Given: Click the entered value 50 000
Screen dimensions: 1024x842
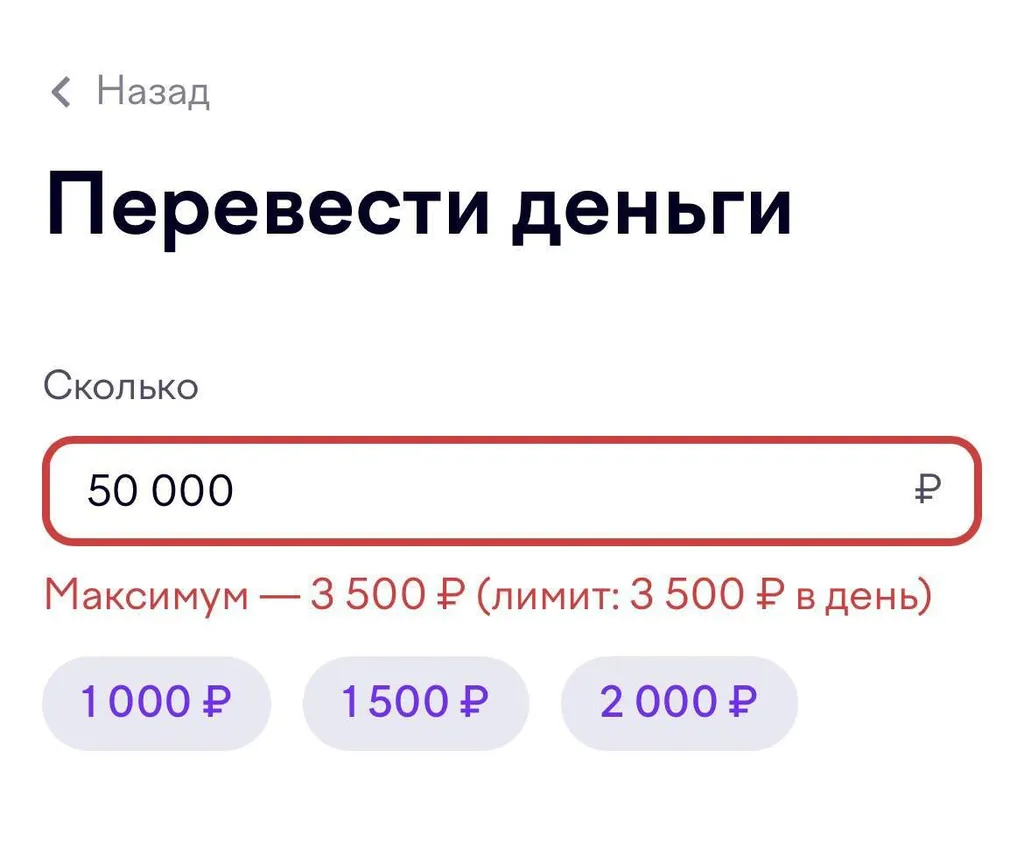Looking at the screenshot, I should (x=160, y=491).
